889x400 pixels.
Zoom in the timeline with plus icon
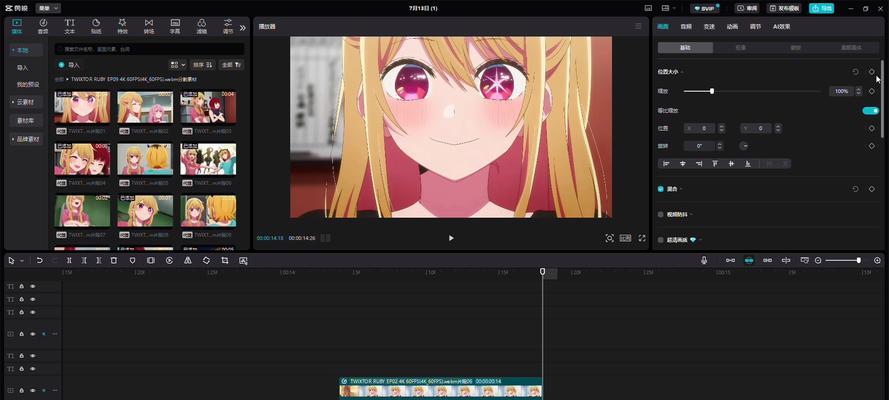click(878, 260)
